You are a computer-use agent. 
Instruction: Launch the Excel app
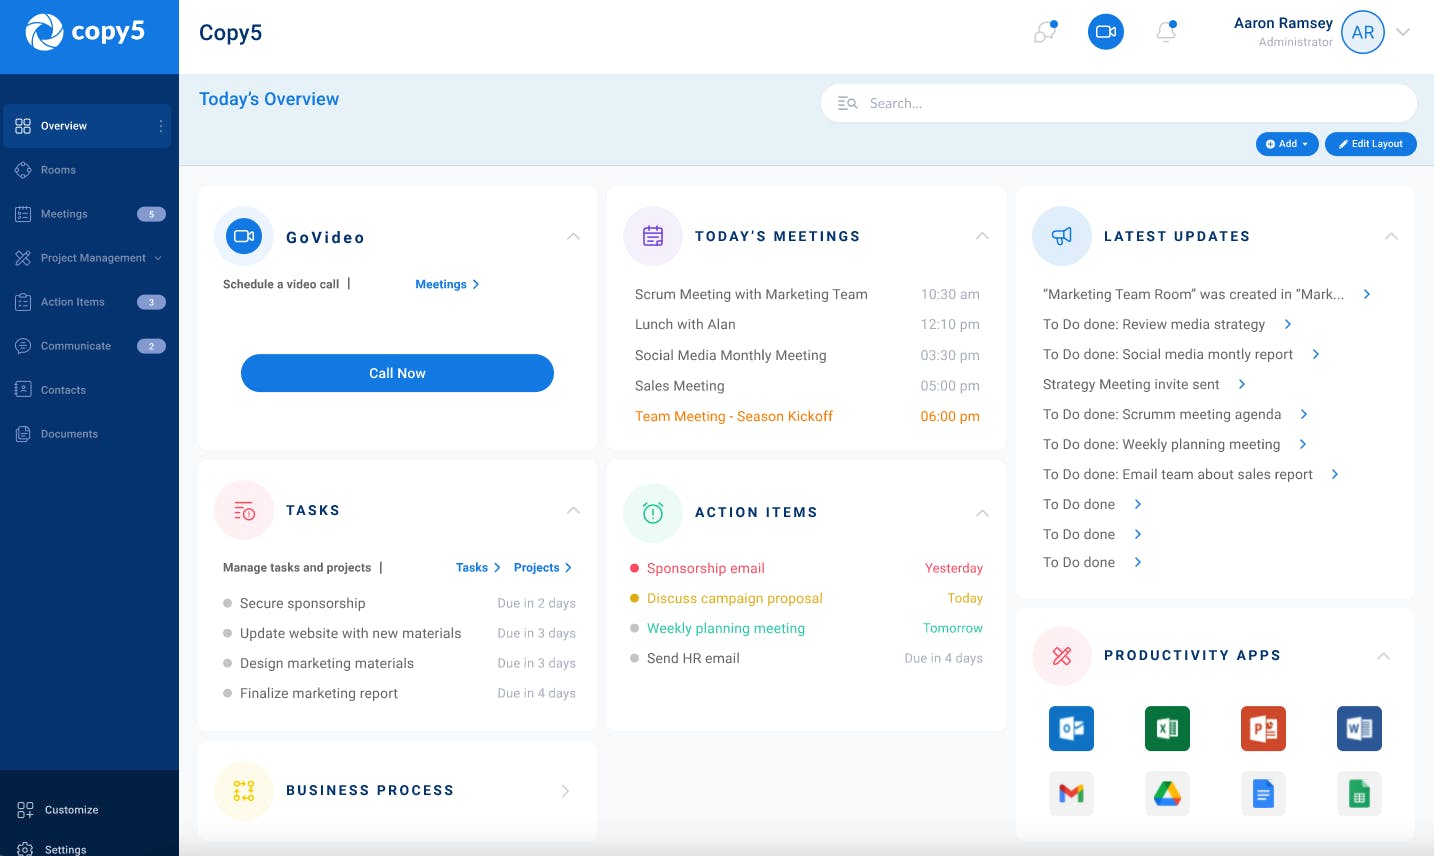point(1167,729)
